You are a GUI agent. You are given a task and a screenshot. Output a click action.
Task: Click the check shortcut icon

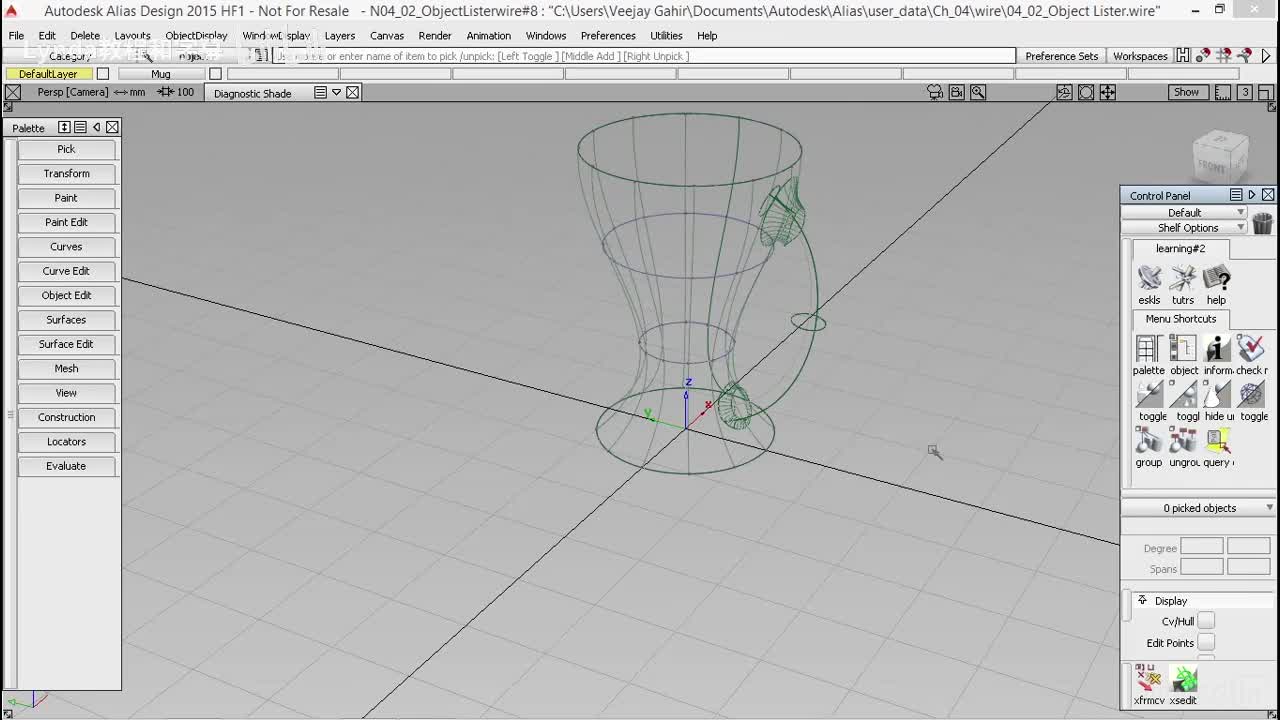point(1251,348)
